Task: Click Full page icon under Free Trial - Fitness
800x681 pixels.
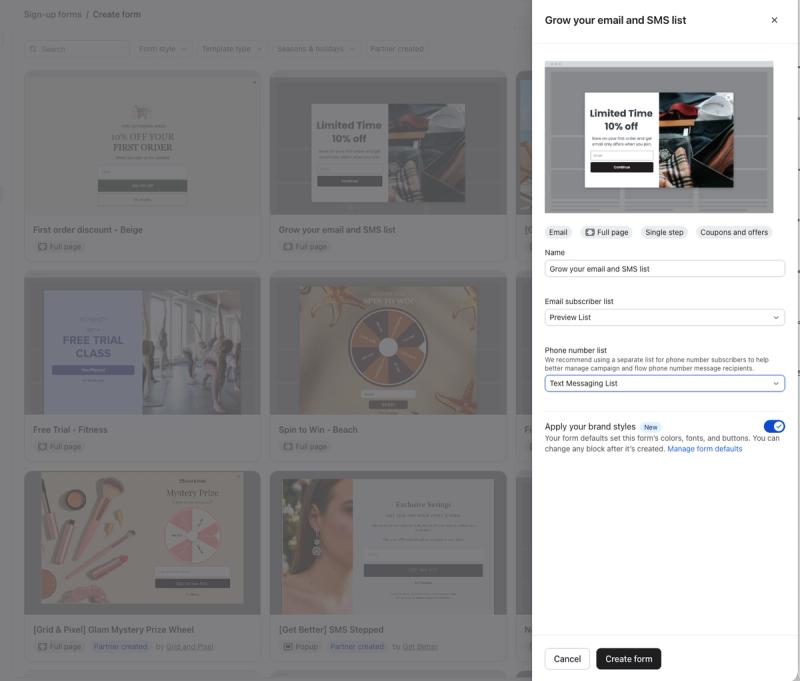Action: (x=42, y=446)
